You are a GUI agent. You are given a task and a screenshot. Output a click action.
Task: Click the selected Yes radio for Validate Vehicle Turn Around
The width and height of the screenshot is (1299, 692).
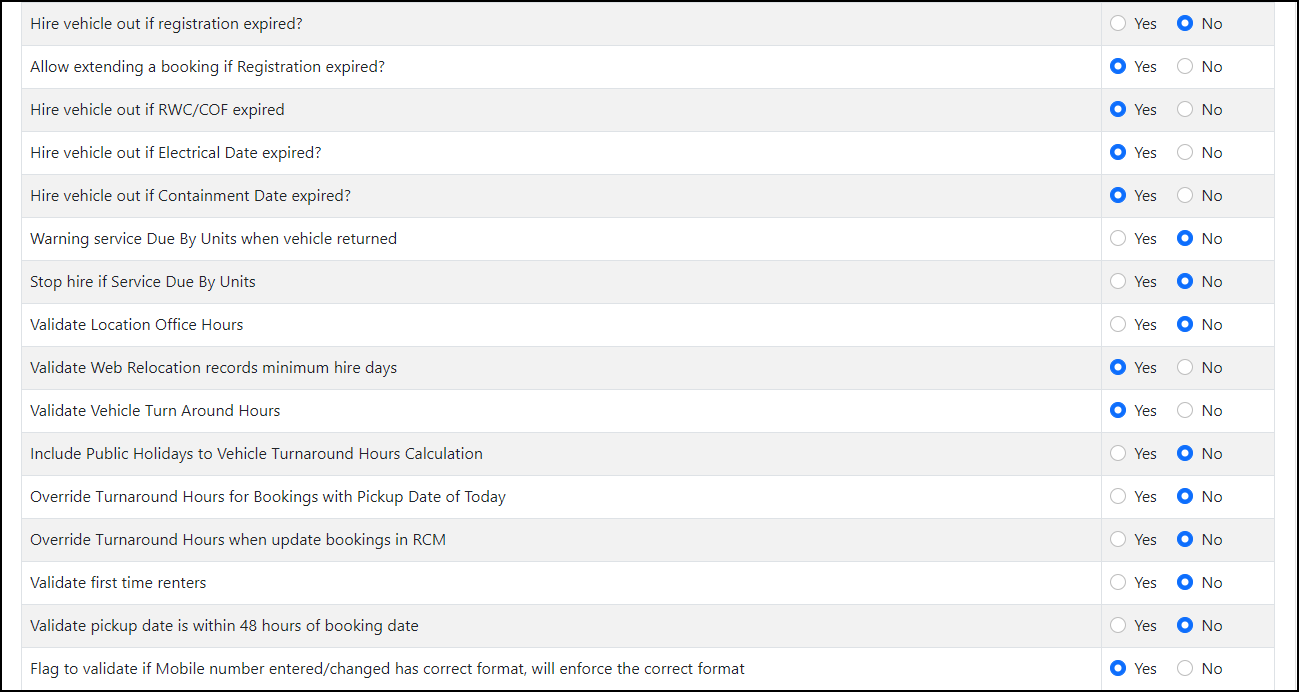[1118, 410]
